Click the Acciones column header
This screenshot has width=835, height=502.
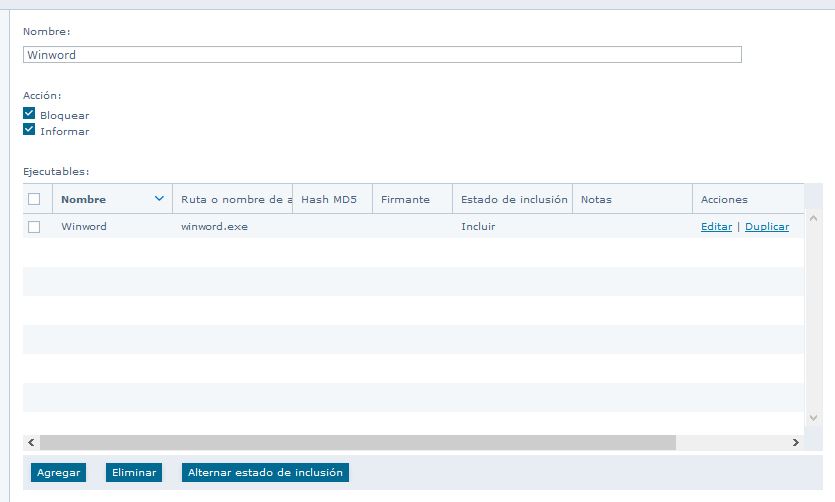click(748, 199)
